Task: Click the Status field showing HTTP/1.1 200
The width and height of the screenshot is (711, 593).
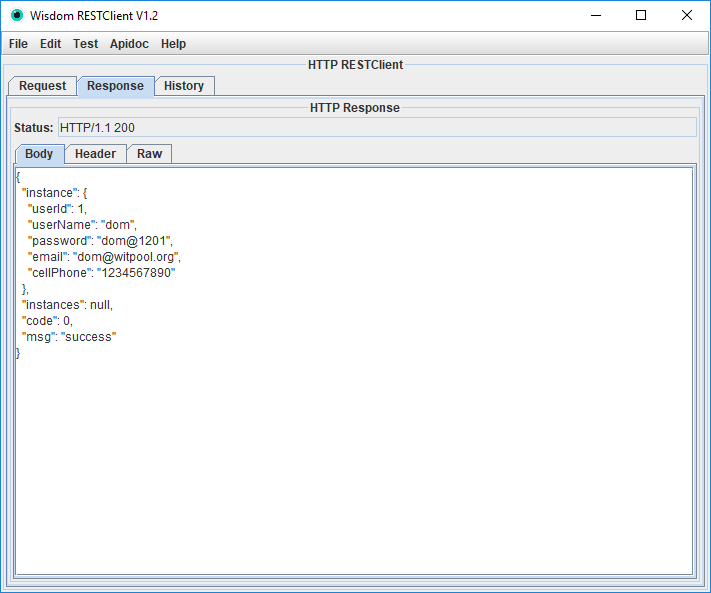Action: coord(377,127)
